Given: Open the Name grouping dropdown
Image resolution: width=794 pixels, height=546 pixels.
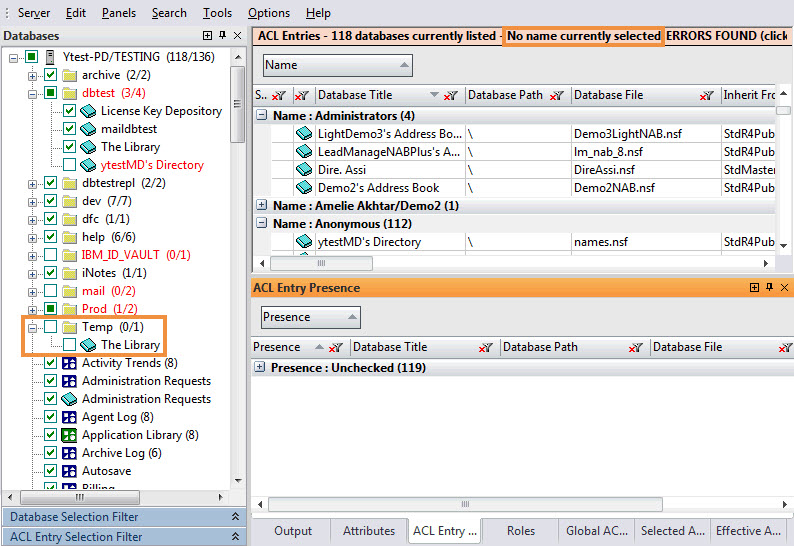Looking at the screenshot, I should point(337,65).
